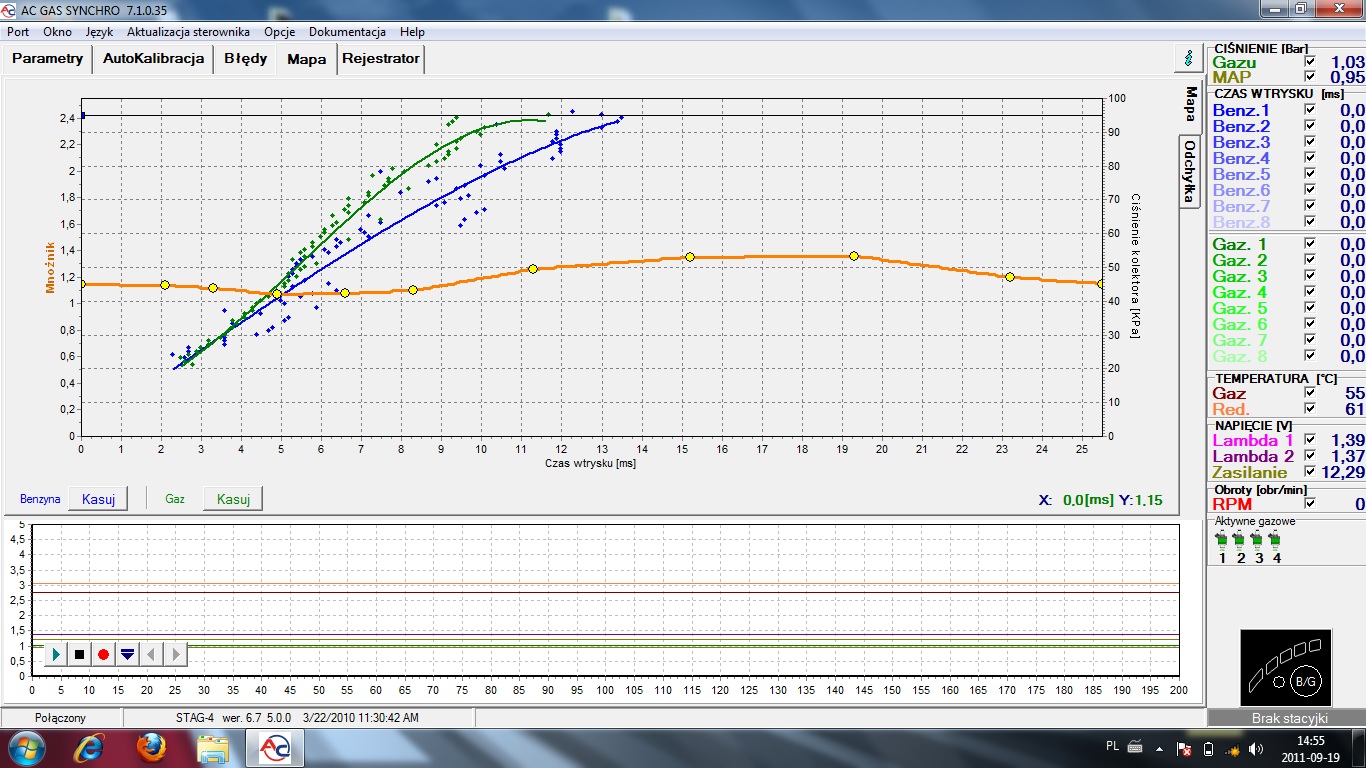Uncheck the Benz.4 injection time checkbox

click(1310, 158)
